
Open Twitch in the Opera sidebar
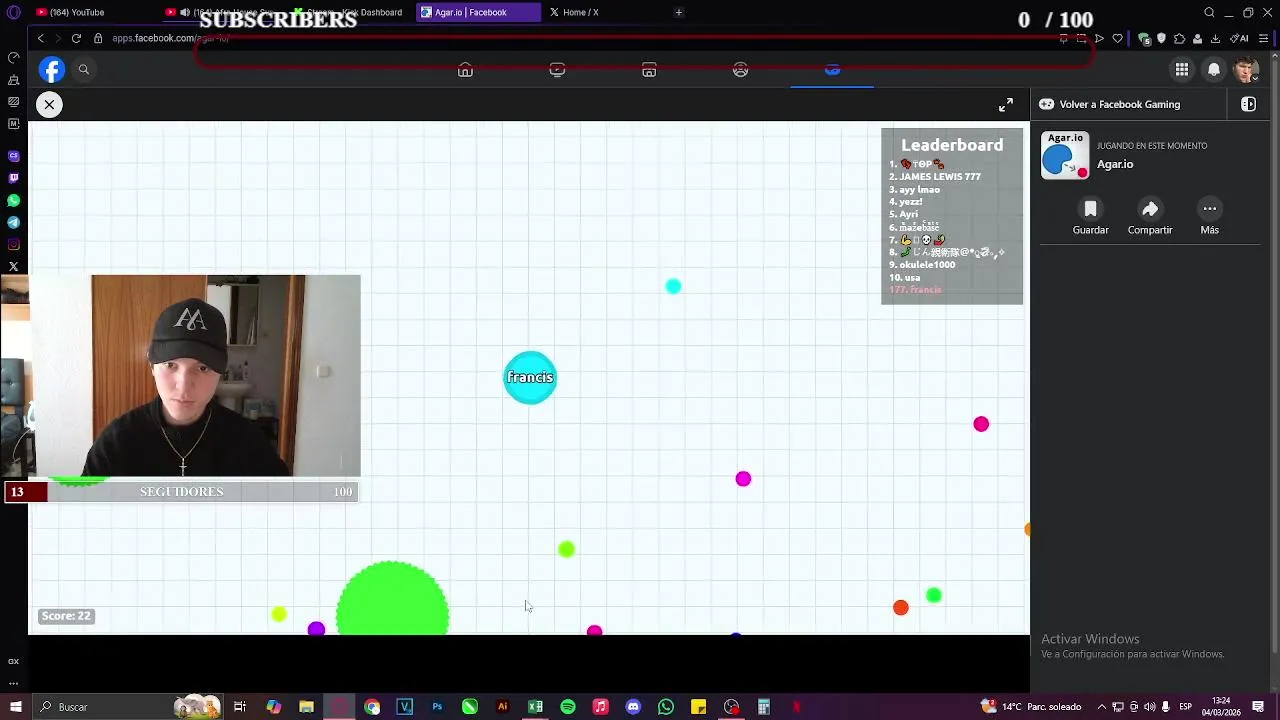14,178
